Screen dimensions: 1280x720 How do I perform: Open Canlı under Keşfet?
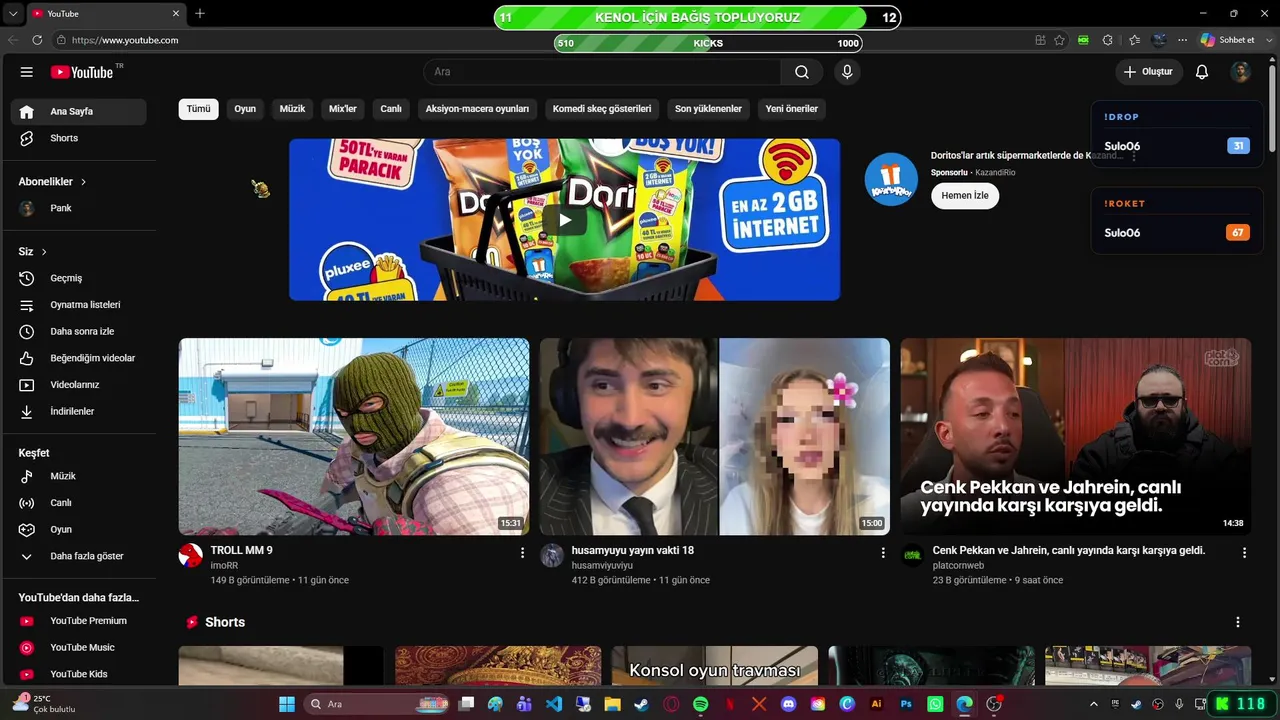[79, 503]
